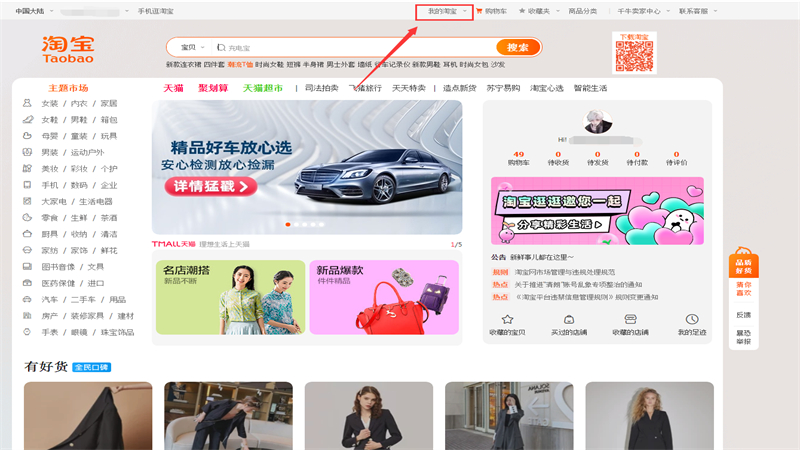The width and height of the screenshot is (800, 450).
Task: Open the 聚划算 tab
Action: coord(213,88)
